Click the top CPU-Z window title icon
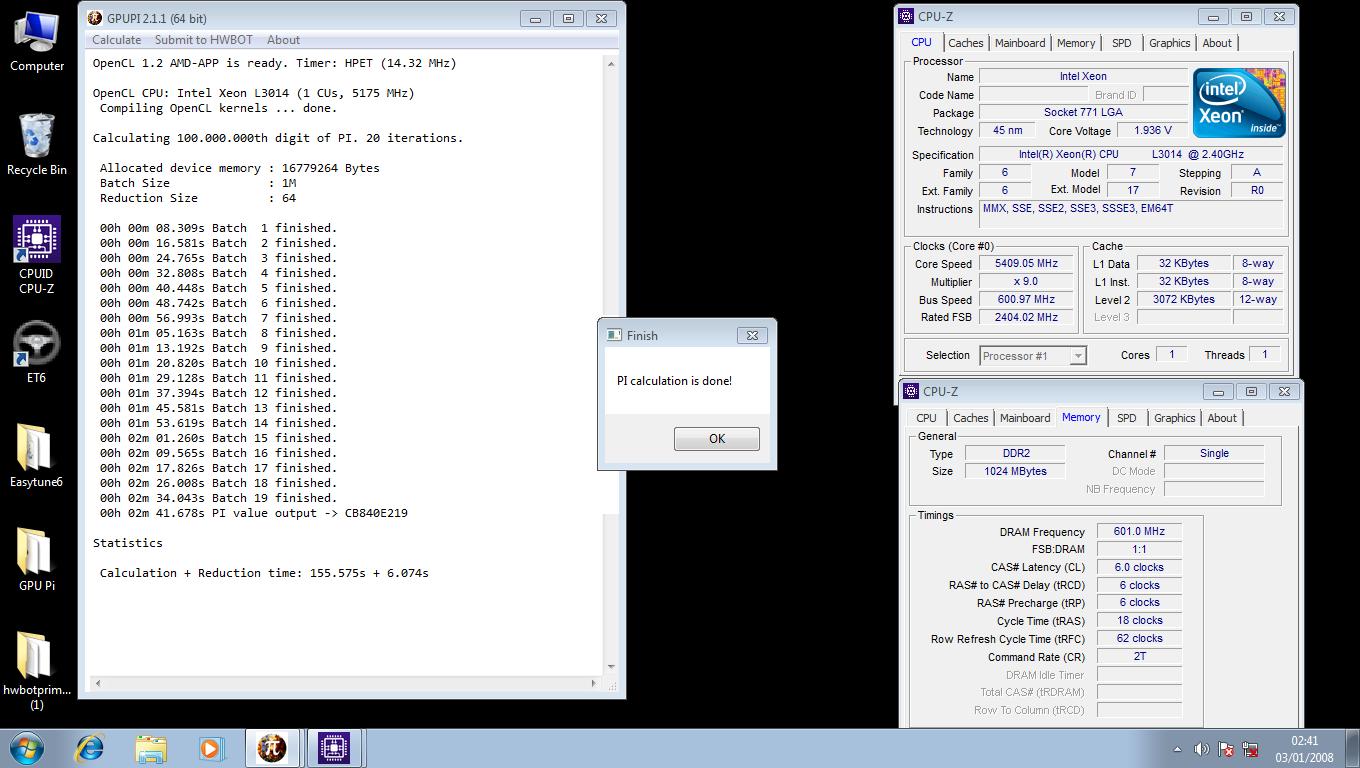This screenshot has height=768, width=1360. [907, 16]
